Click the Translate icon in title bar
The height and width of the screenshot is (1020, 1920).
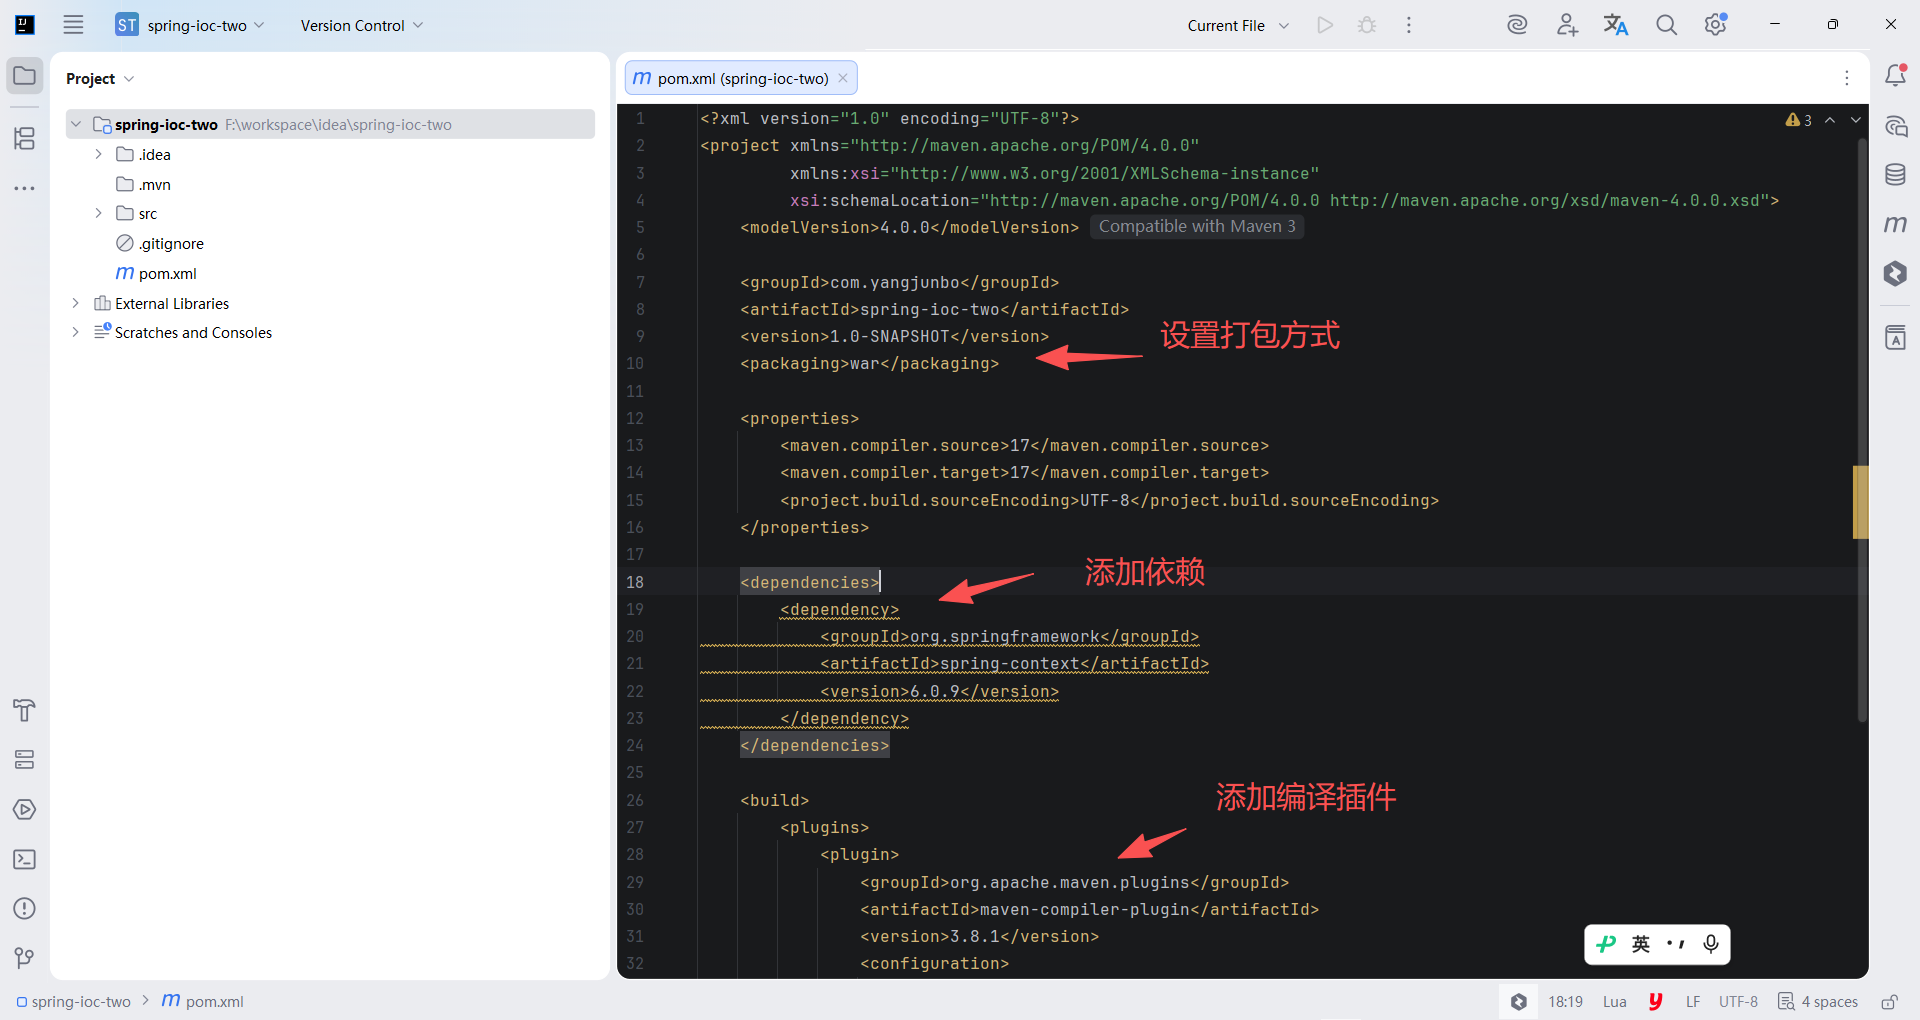click(1616, 25)
